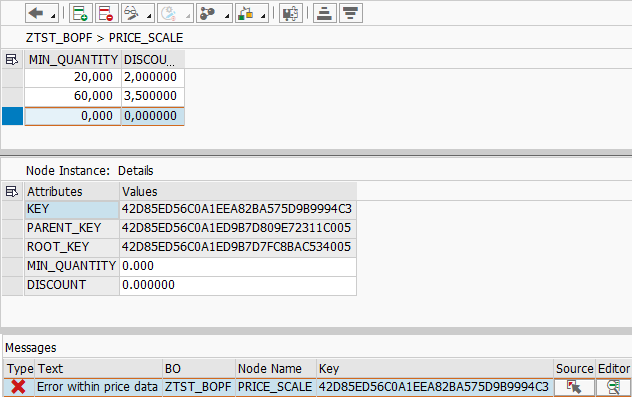Click the Attributes column header

[x=72, y=191]
